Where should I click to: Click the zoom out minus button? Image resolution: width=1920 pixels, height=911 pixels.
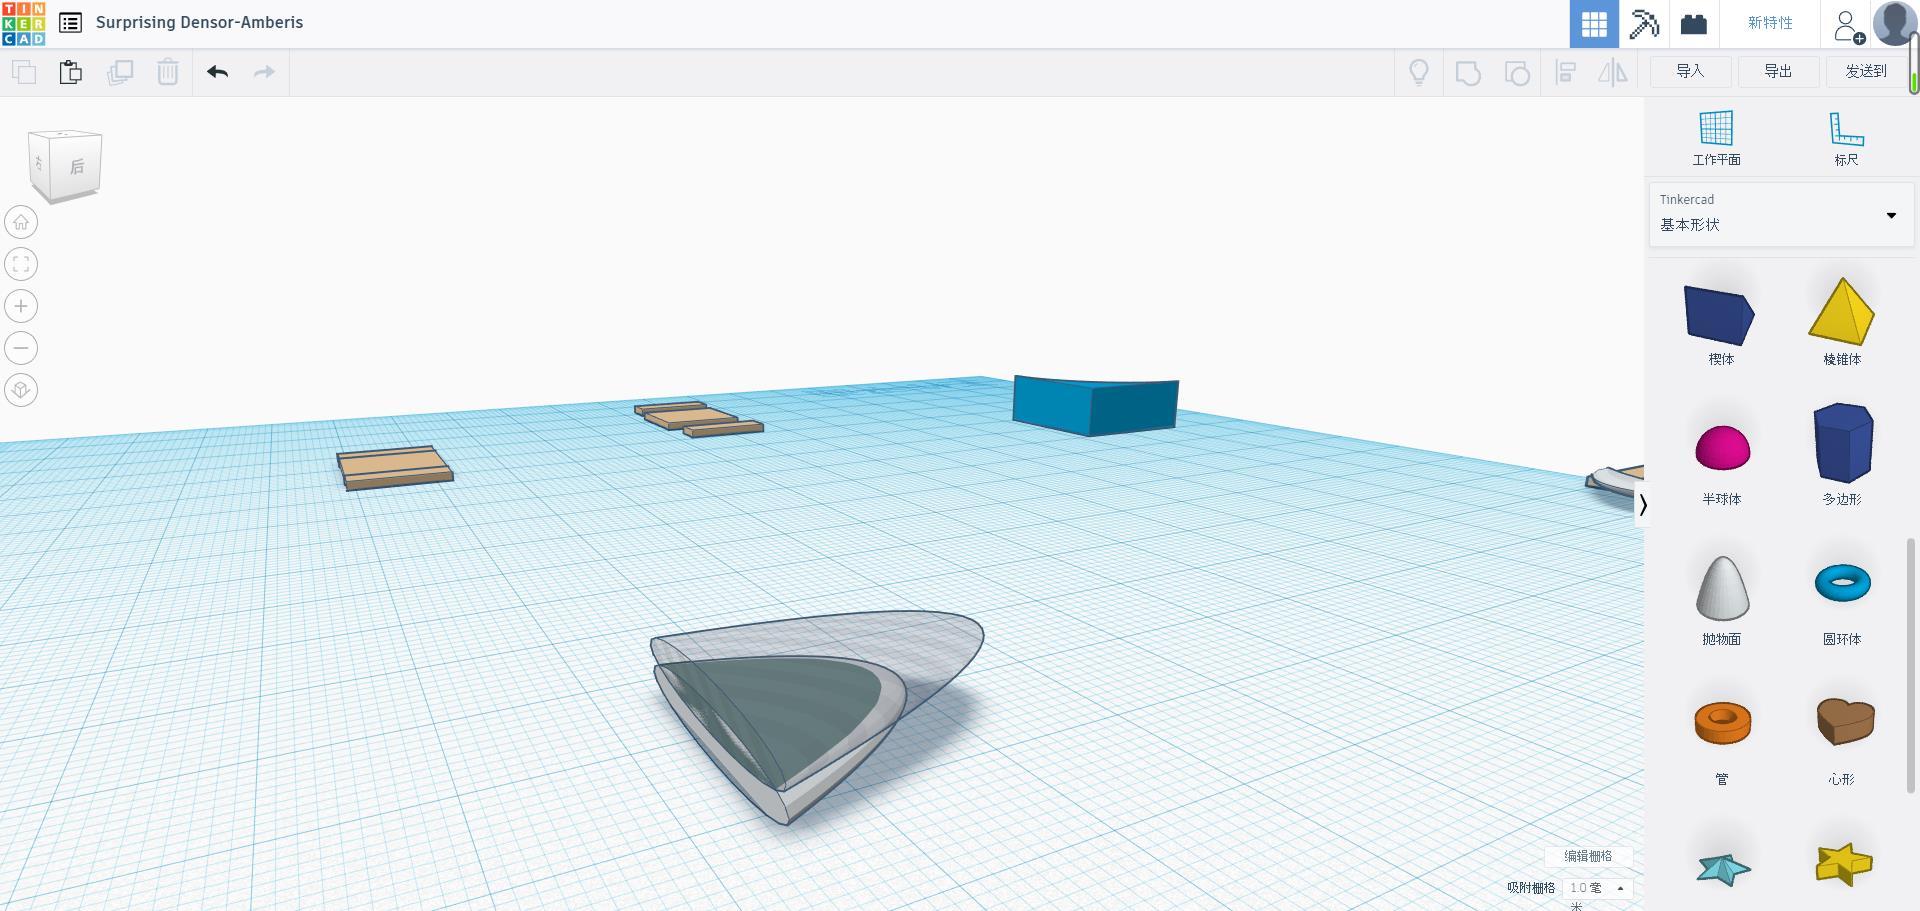coord(21,348)
